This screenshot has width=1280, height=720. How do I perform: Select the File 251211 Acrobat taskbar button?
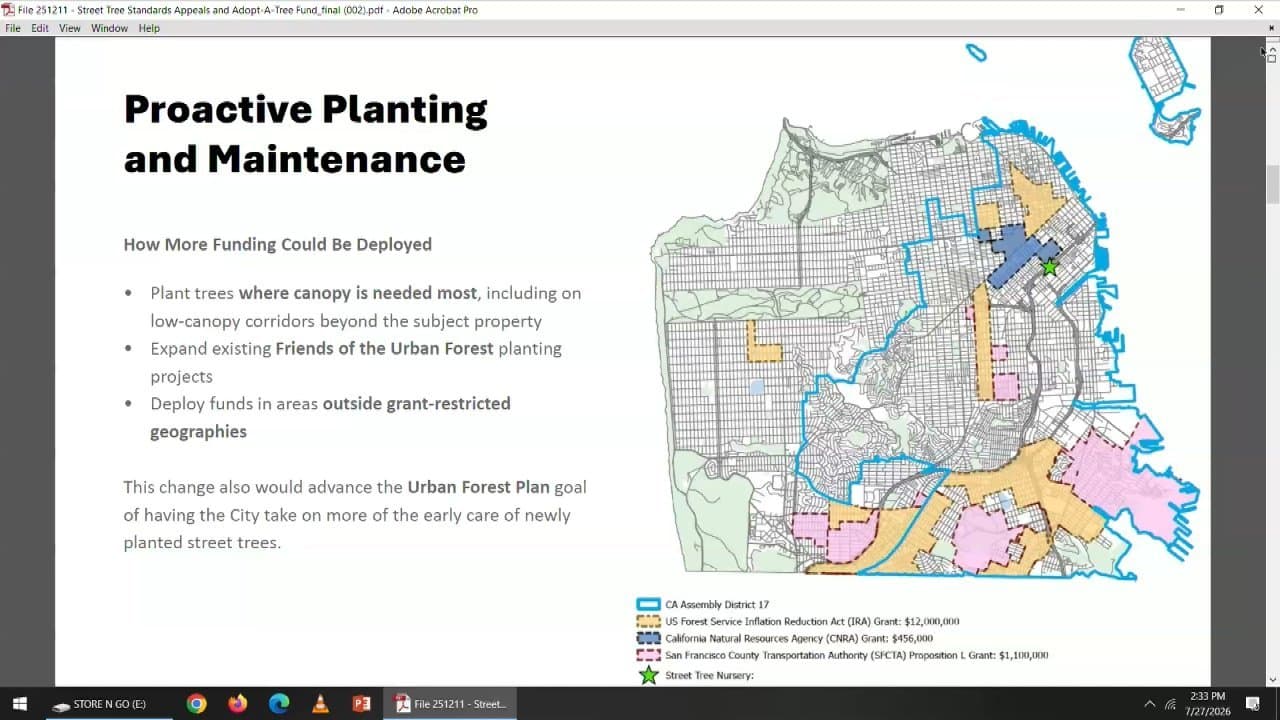tap(451, 704)
